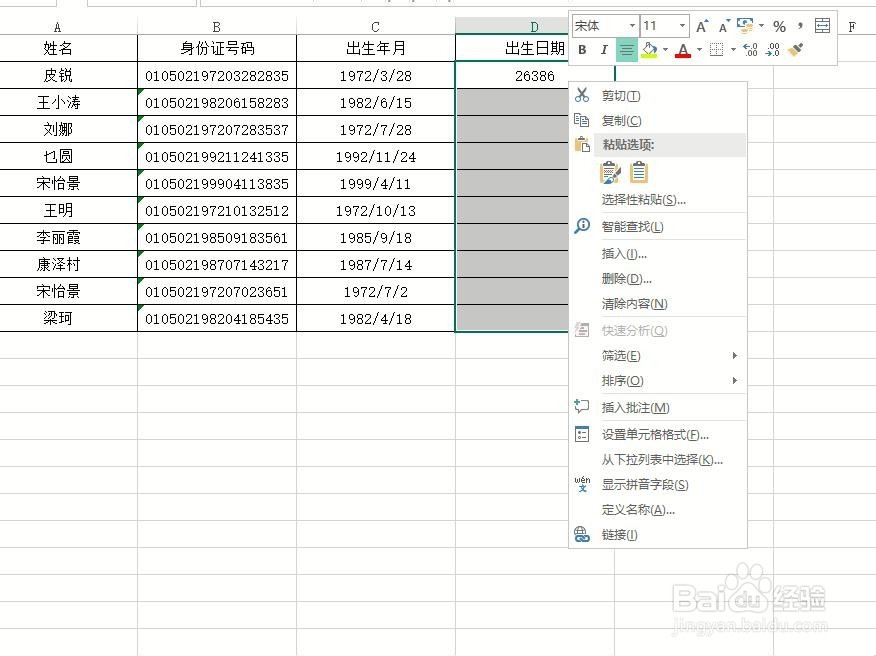Click the Accounting Number Format icon

click(746, 27)
